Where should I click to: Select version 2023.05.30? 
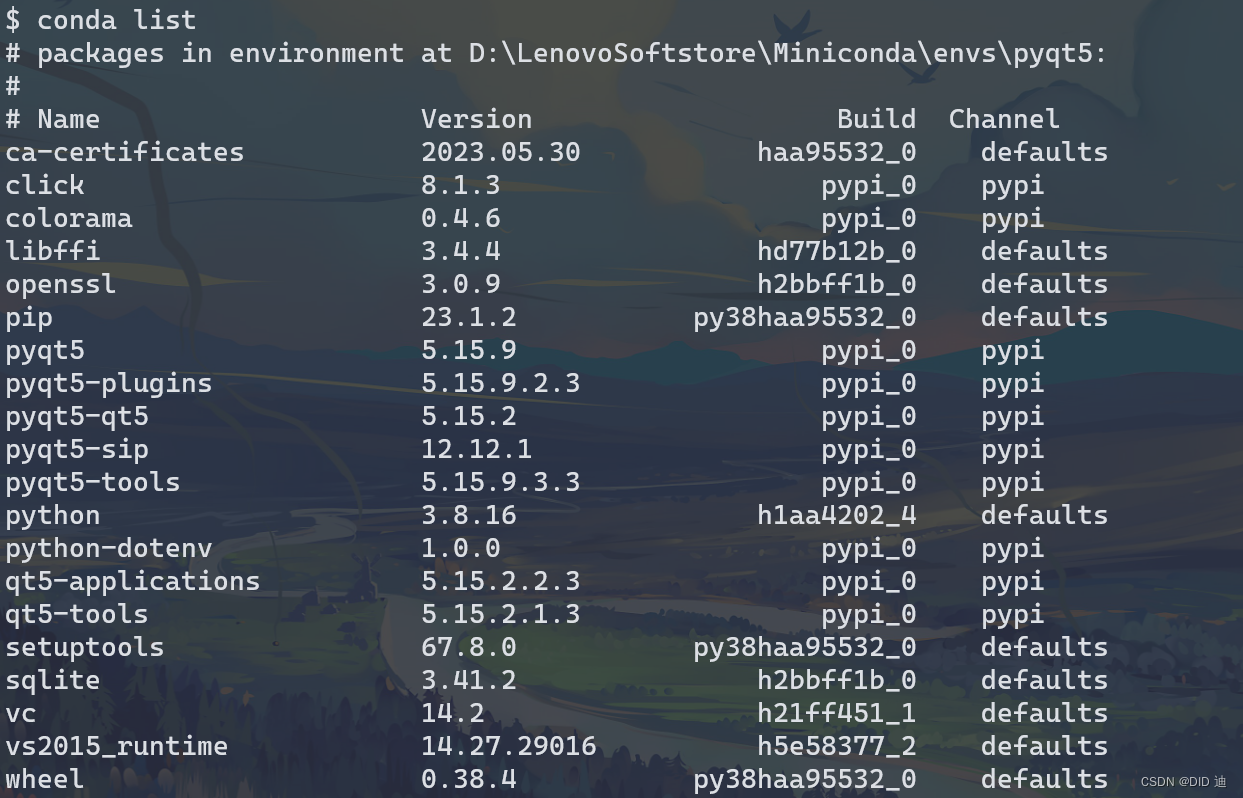(x=501, y=151)
